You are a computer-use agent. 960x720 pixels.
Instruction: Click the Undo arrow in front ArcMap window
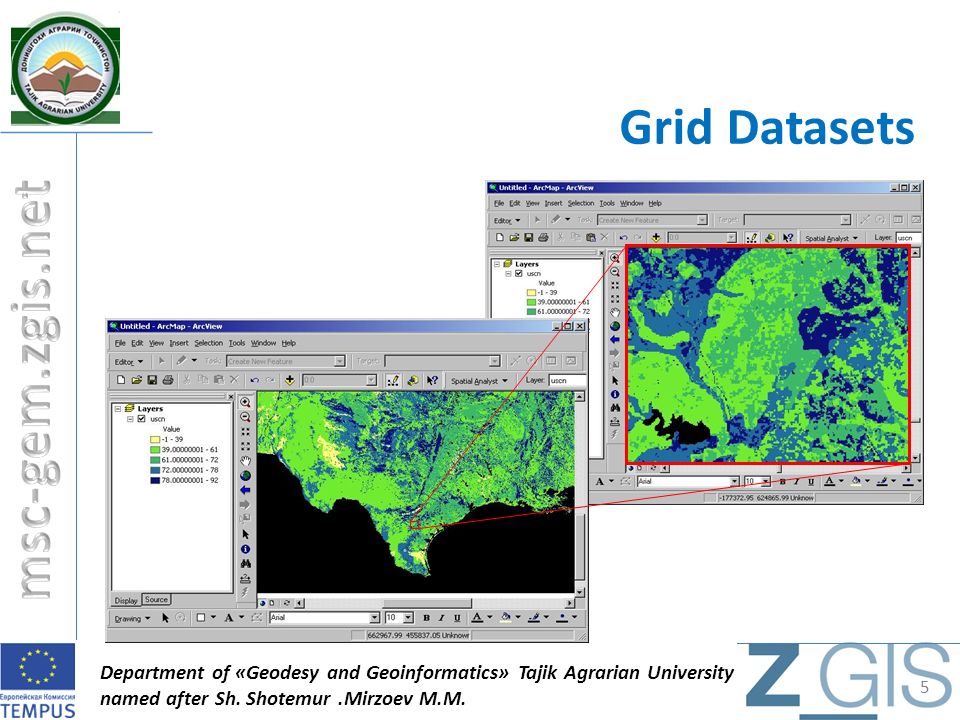point(255,380)
